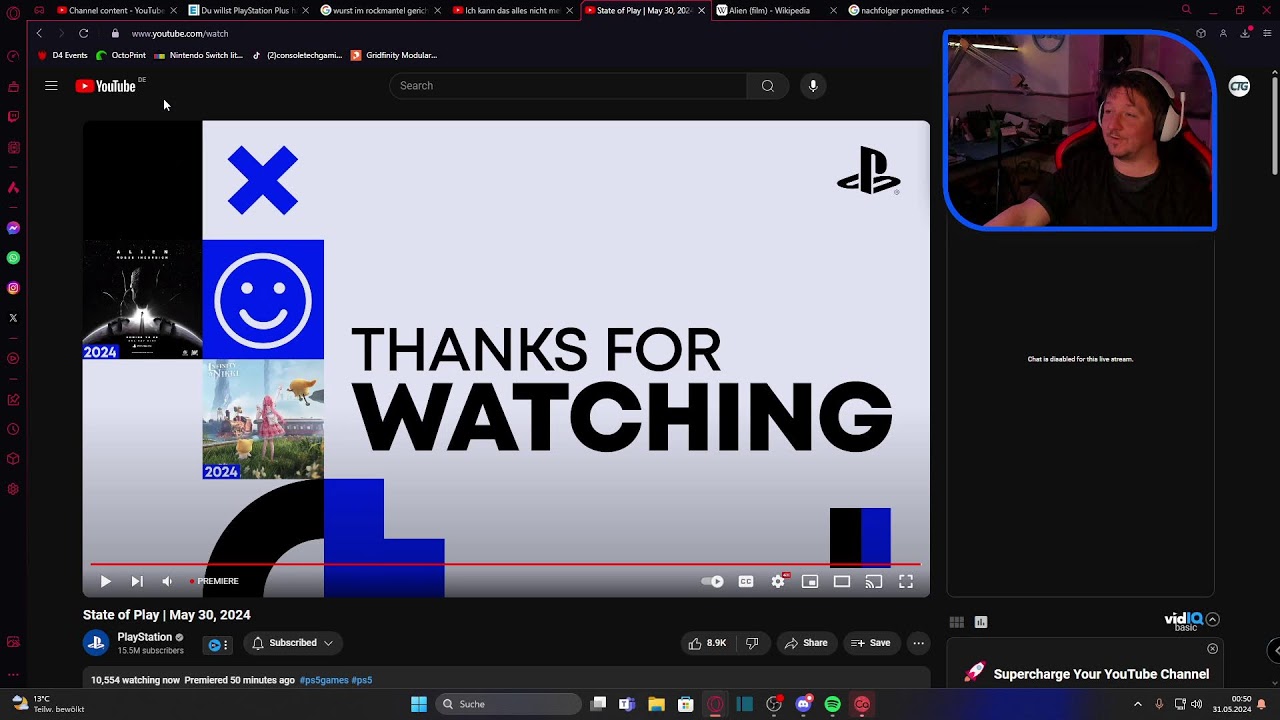Open Messenger in the Opera sidebar
The image size is (1280, 720).
[x=13, y=228]
